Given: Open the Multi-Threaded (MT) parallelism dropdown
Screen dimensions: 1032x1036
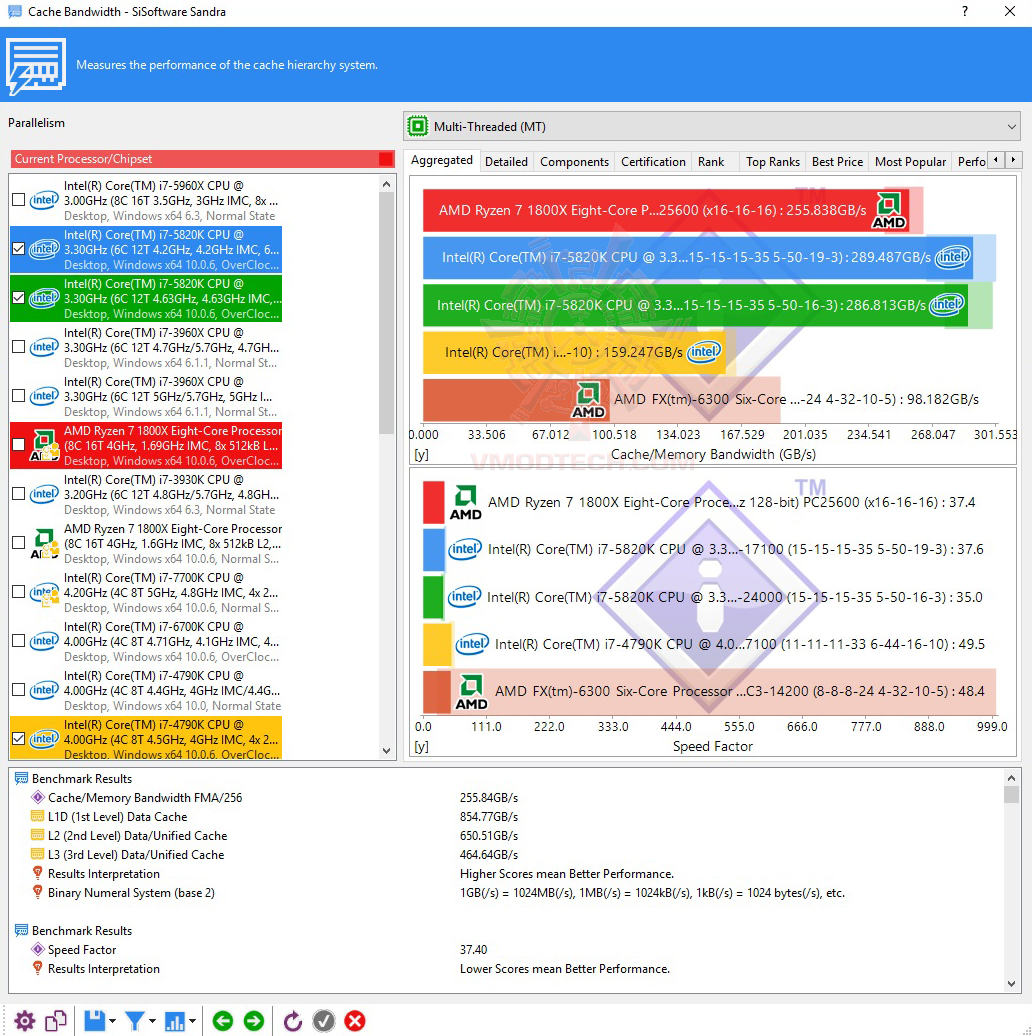Looking at the screenshot, I should (x=712, y=126).
